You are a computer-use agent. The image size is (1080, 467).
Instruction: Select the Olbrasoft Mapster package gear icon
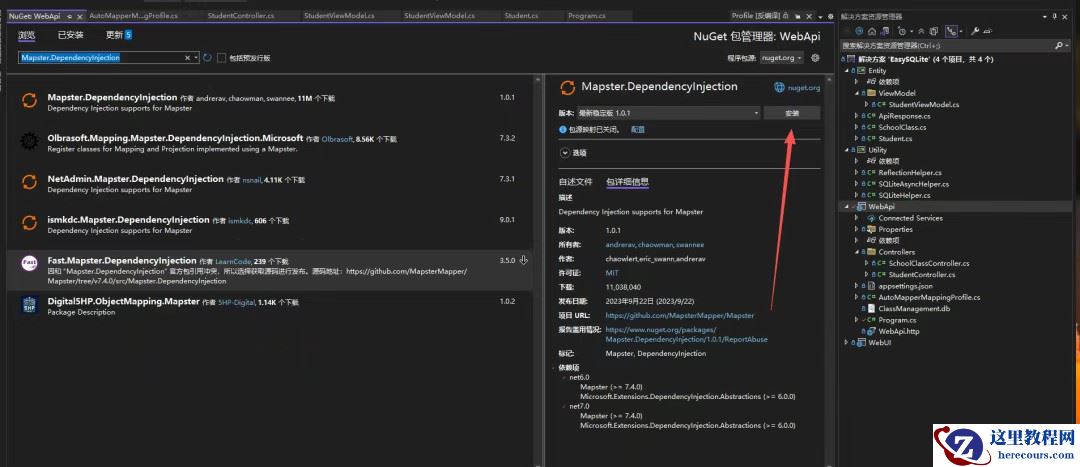pyautogui.click(x=29, y=143)
